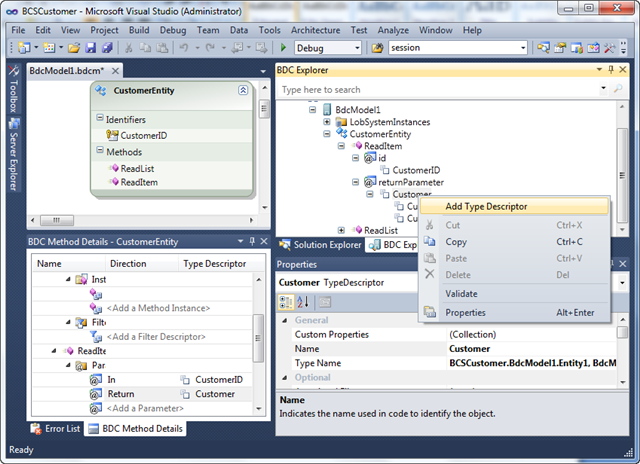The image size is (640, 464).
Task: Choose Add Type Descriptor from context menu
Action: pyautogui.click(x=514, y=206)
